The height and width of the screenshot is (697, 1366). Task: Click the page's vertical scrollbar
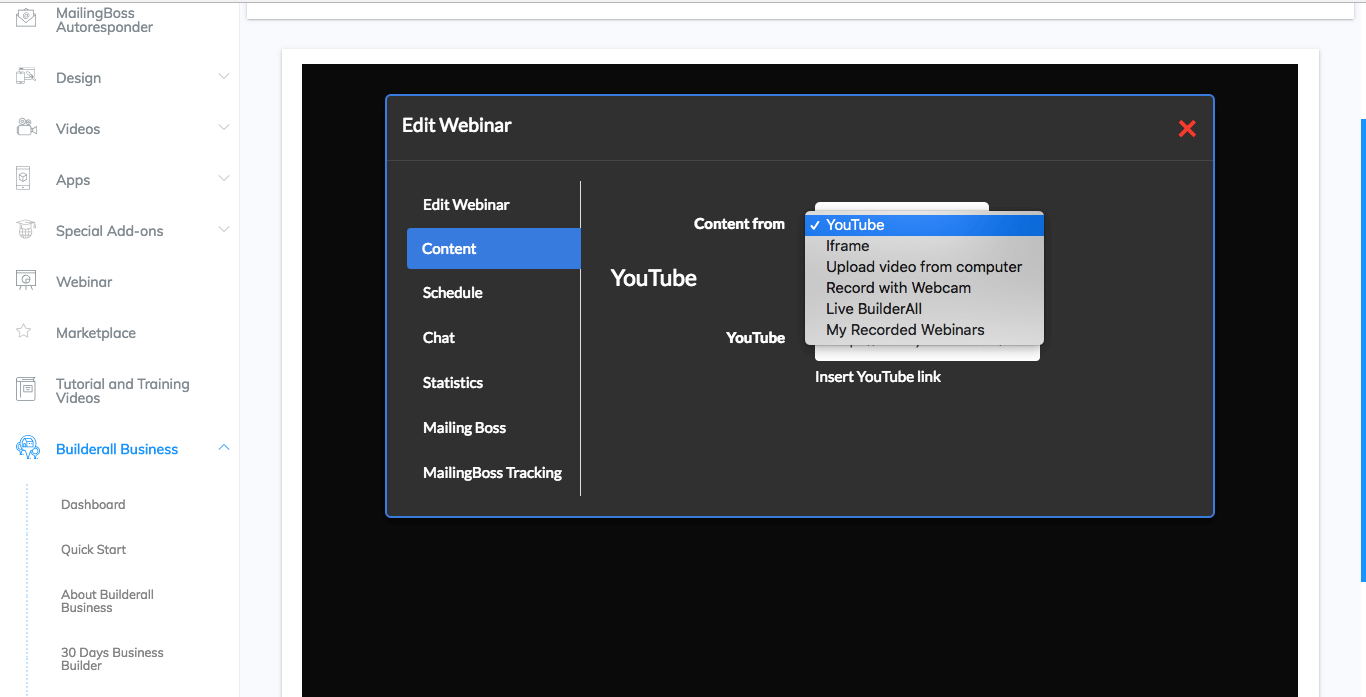[1363, 350]
